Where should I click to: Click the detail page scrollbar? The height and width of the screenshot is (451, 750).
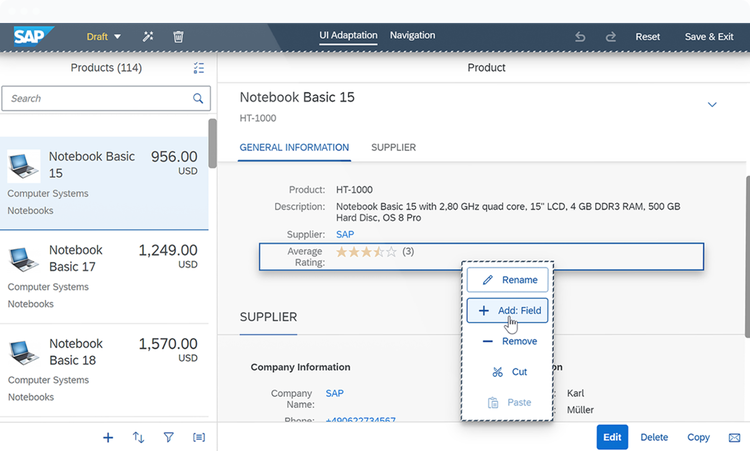click(747, 256)
